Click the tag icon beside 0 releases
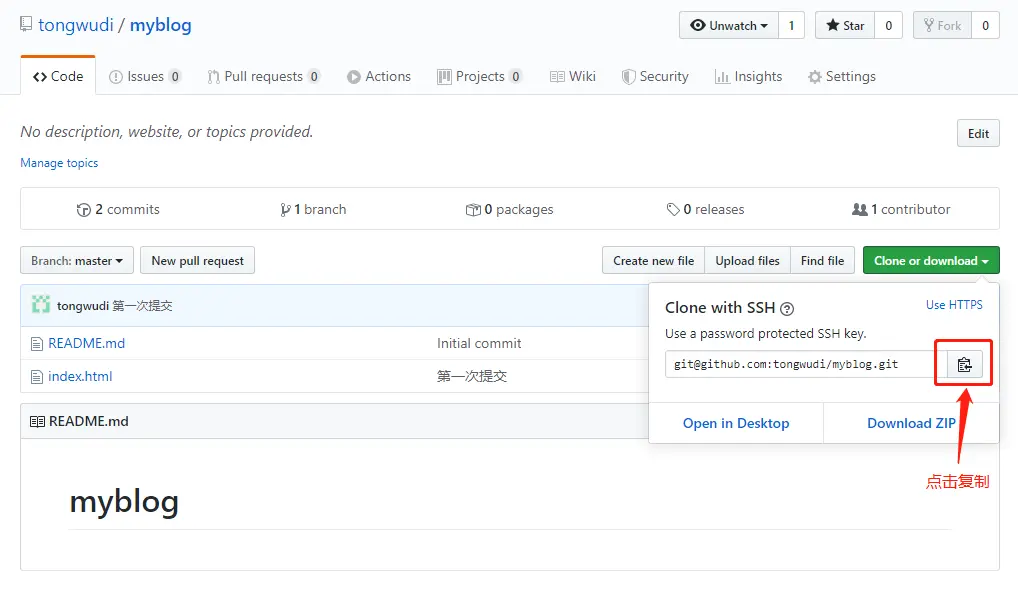 click(673, 210)
